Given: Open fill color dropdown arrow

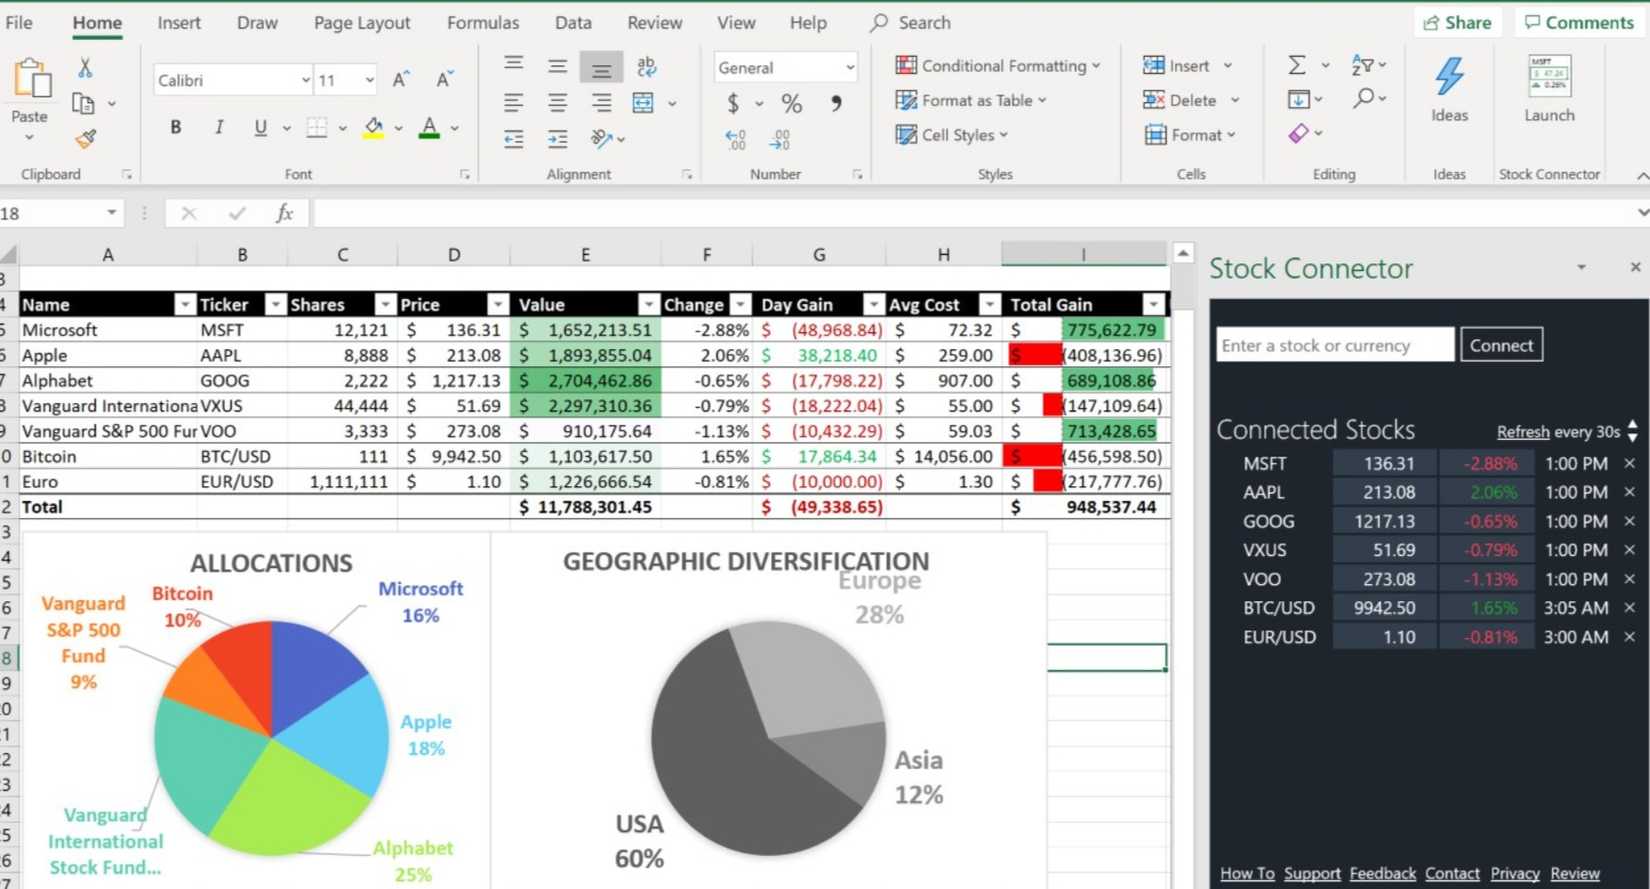Looking at the screenshot, I should (x=398, y=128).
